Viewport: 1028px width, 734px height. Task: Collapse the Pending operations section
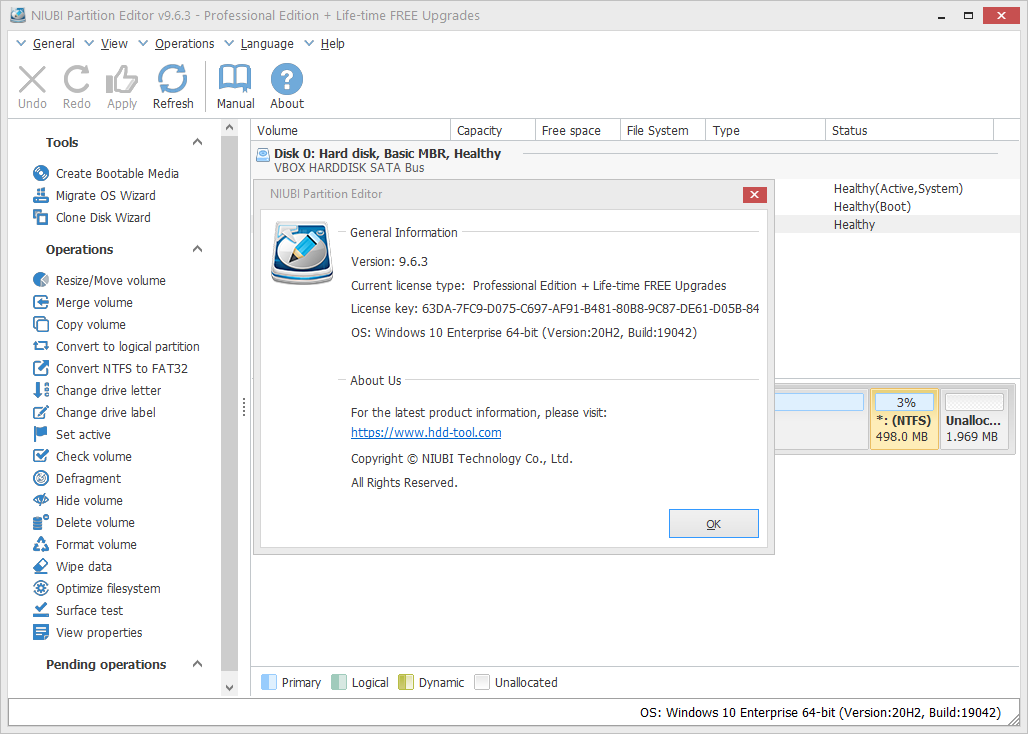[x=197, y=664]
